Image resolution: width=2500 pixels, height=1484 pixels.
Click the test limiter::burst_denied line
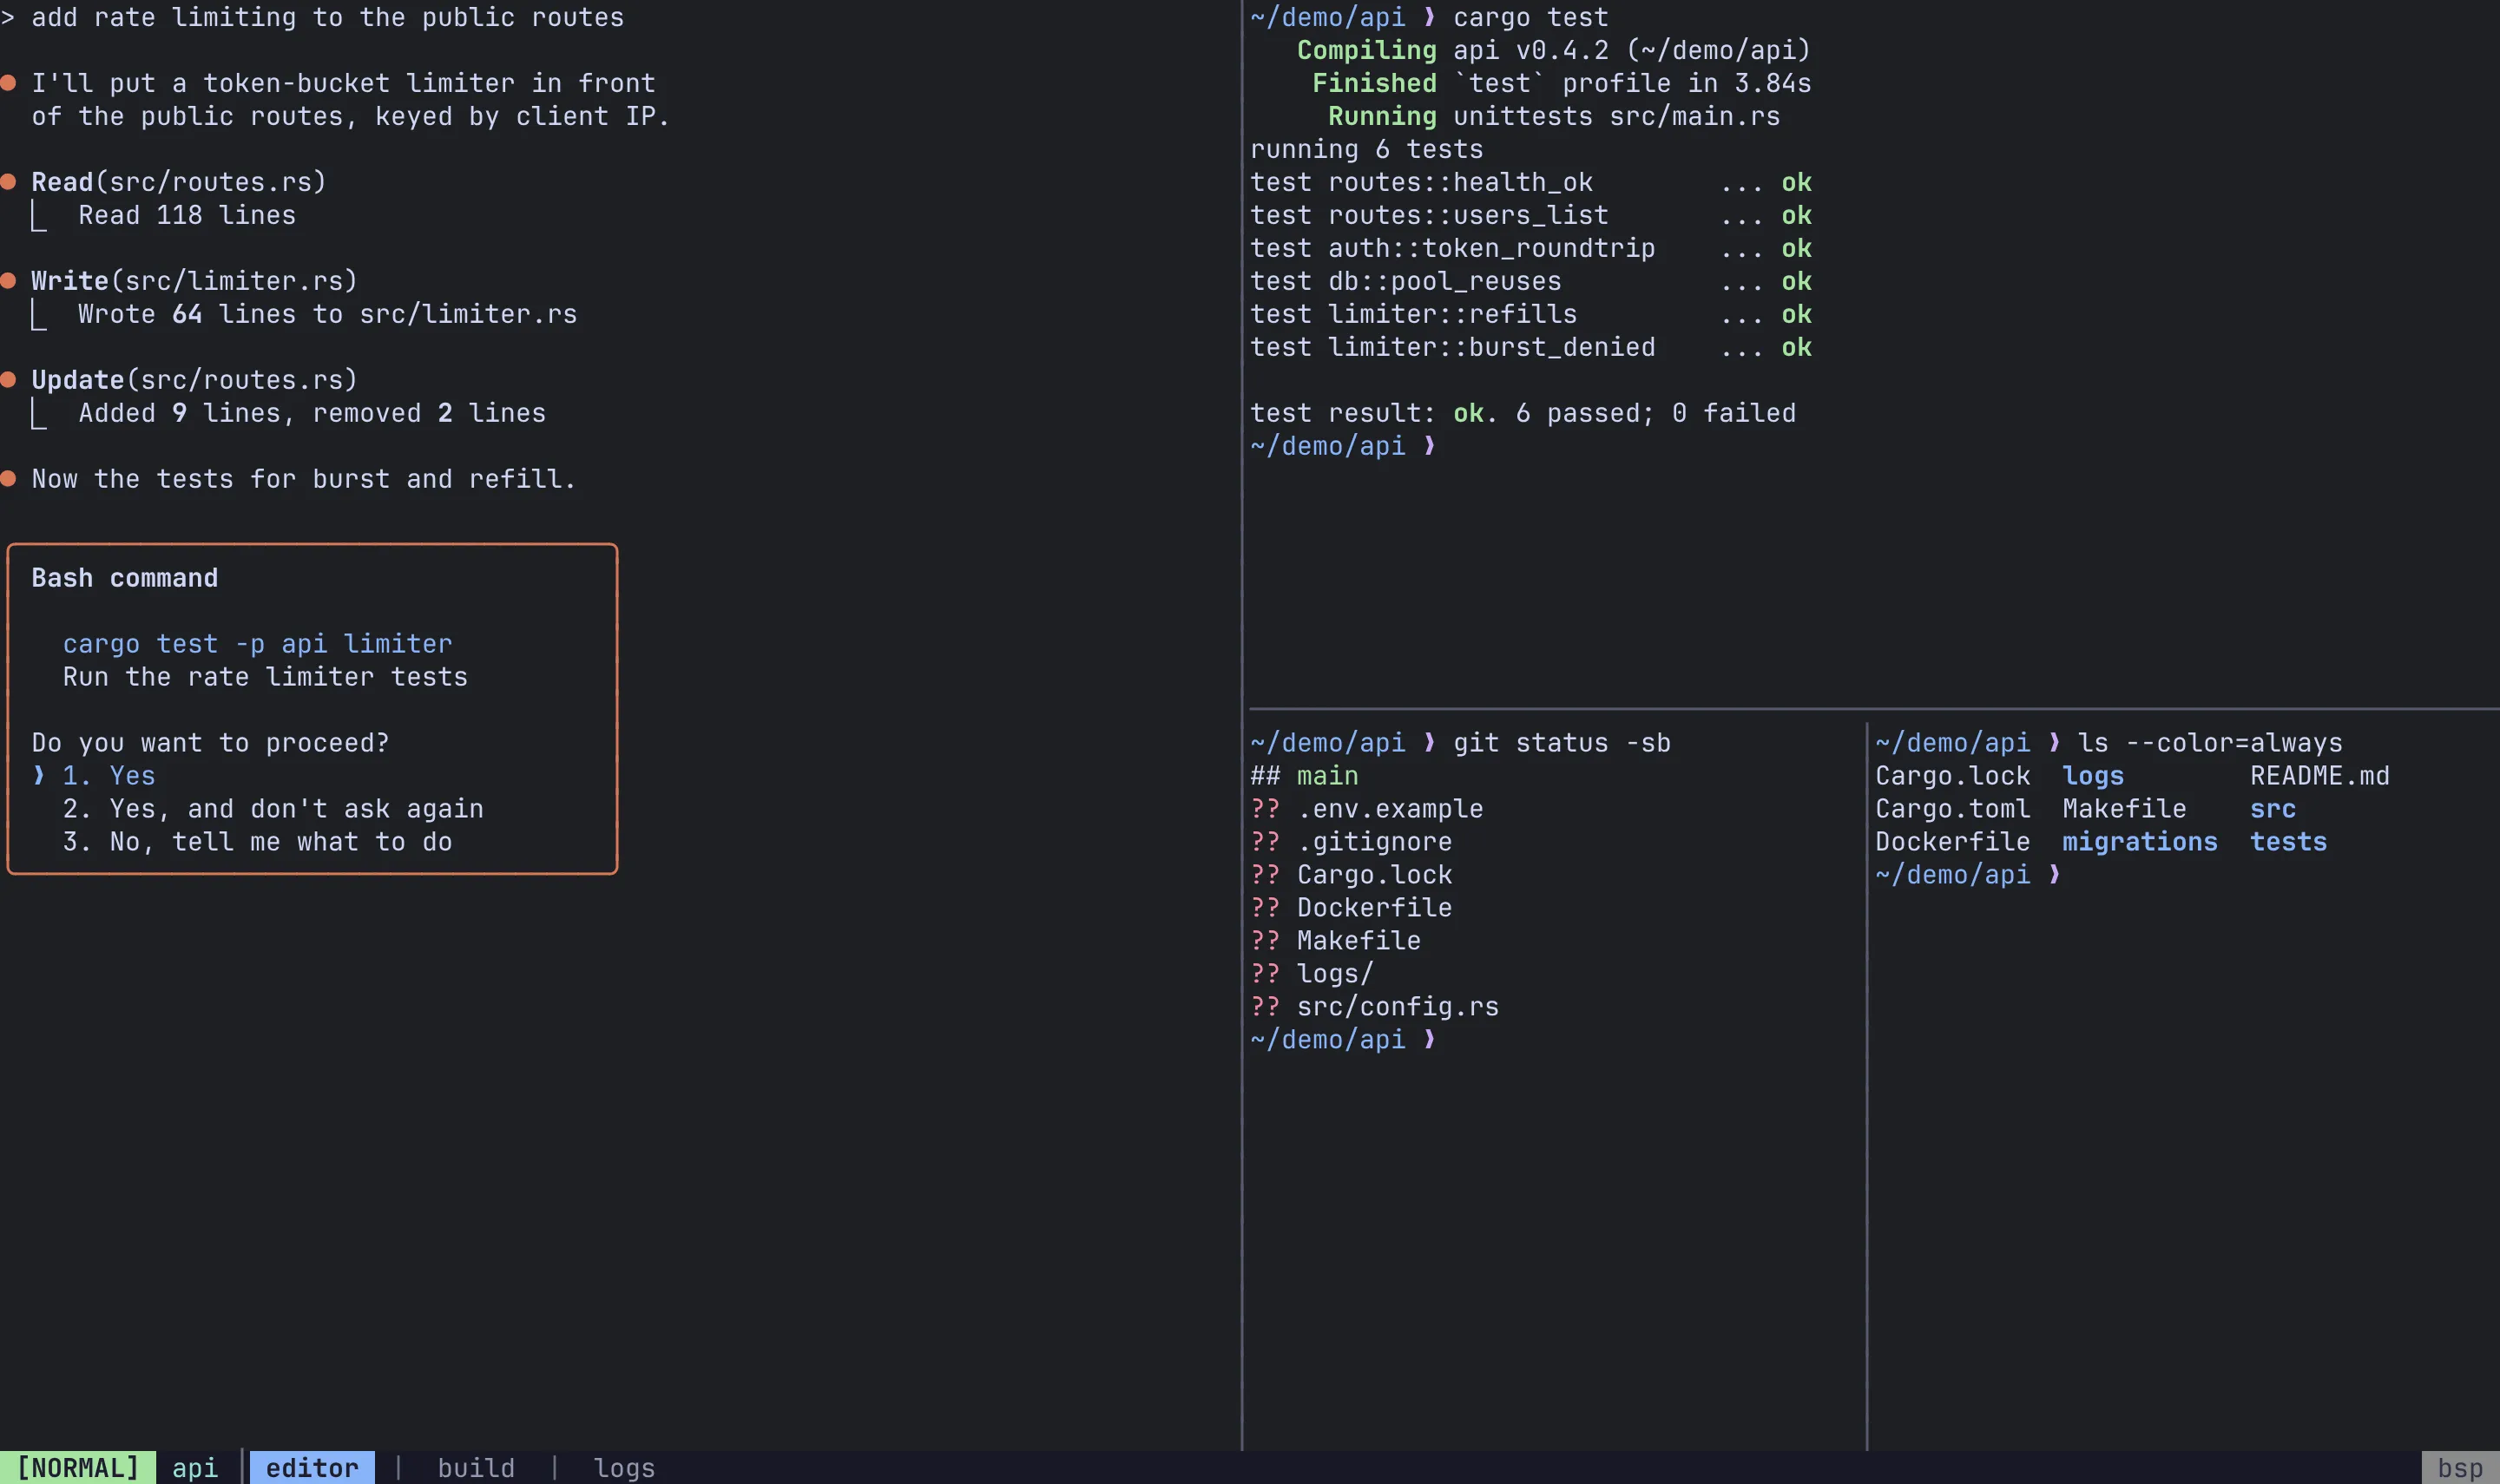(1531, 347)
